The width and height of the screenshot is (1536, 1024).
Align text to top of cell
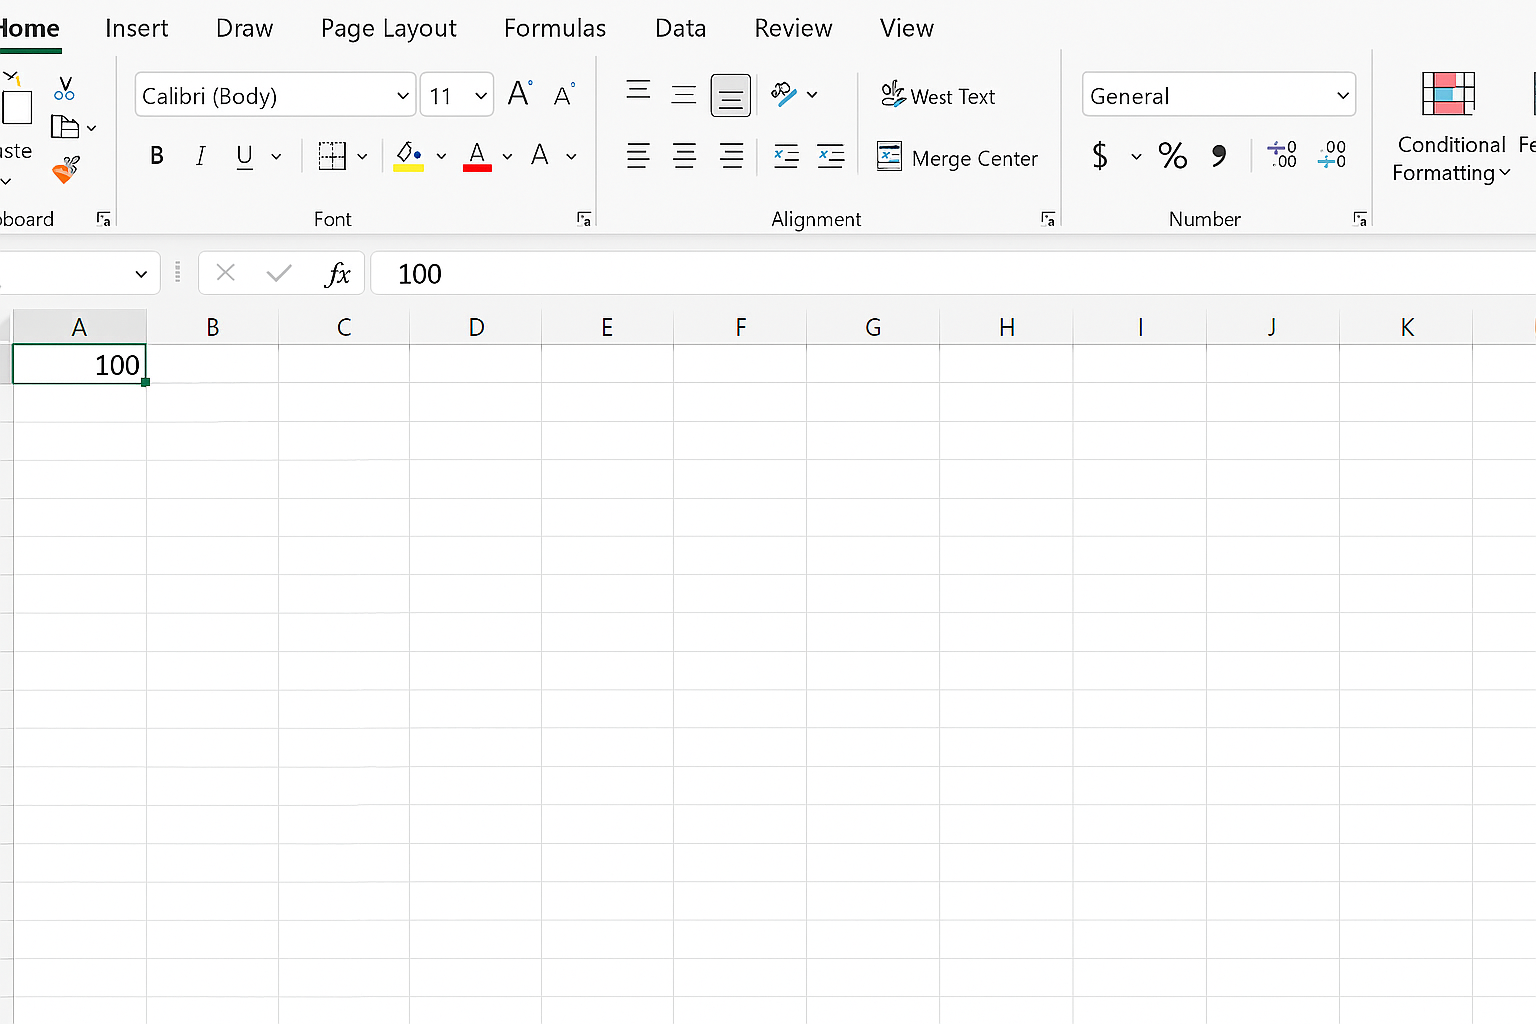coord(638,91)
